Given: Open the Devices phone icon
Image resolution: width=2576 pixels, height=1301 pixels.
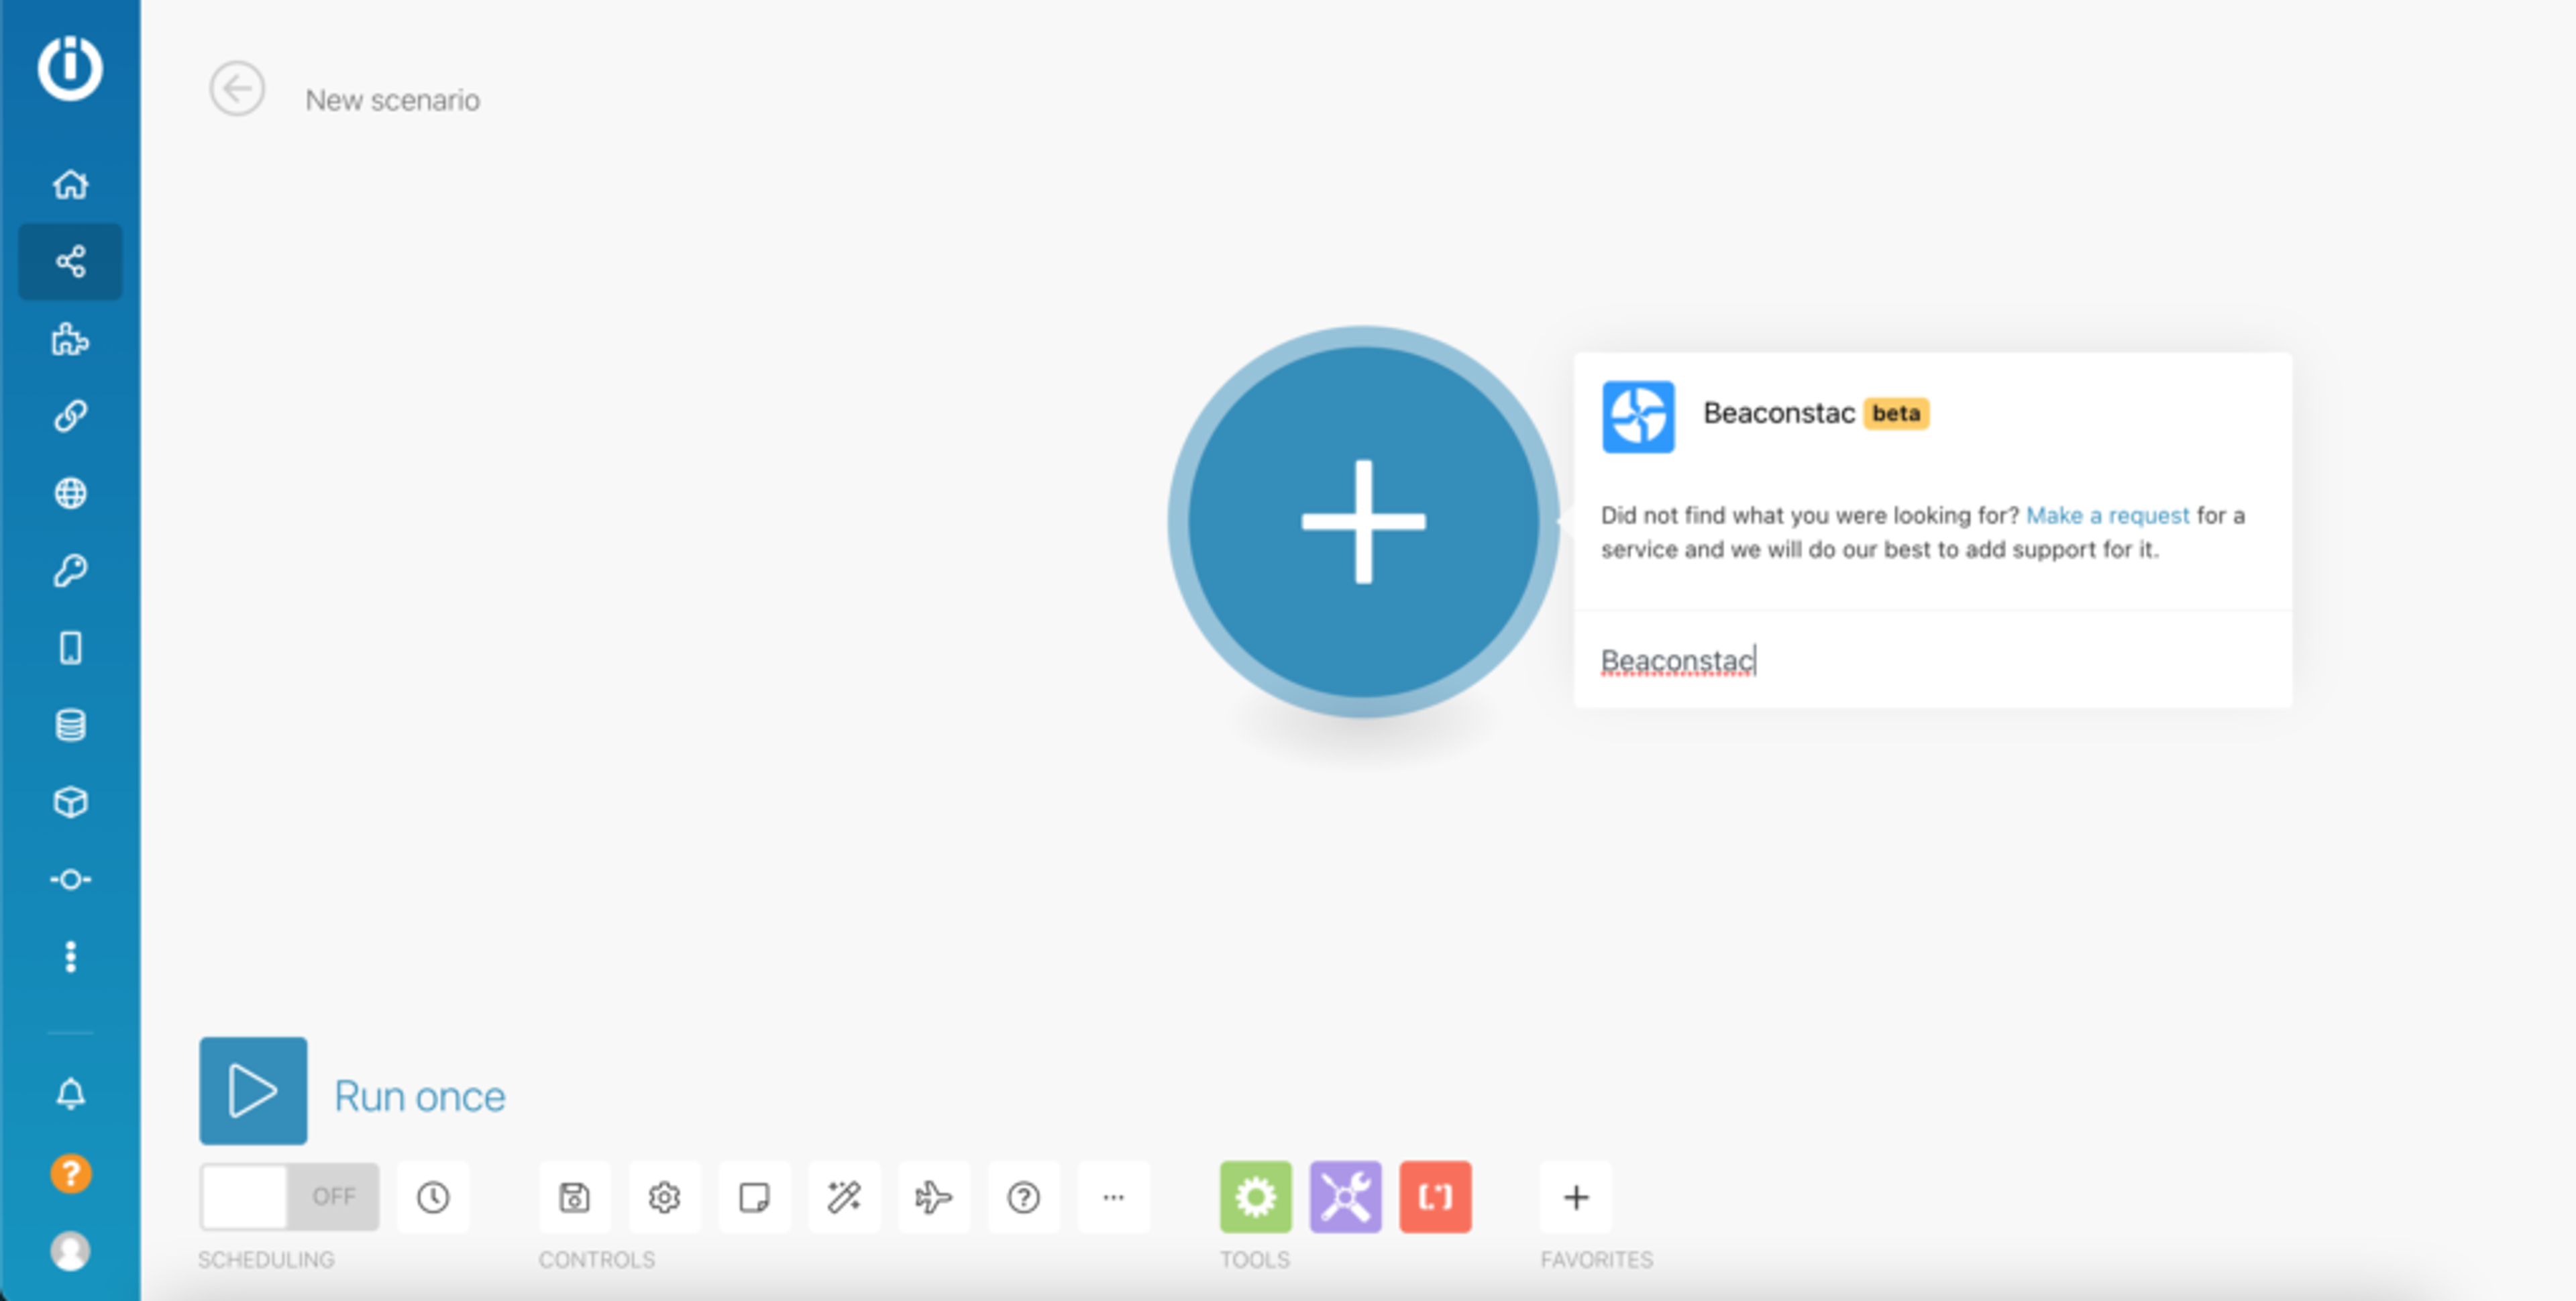Looking at the screenshot, I should (x=70, y=648).
